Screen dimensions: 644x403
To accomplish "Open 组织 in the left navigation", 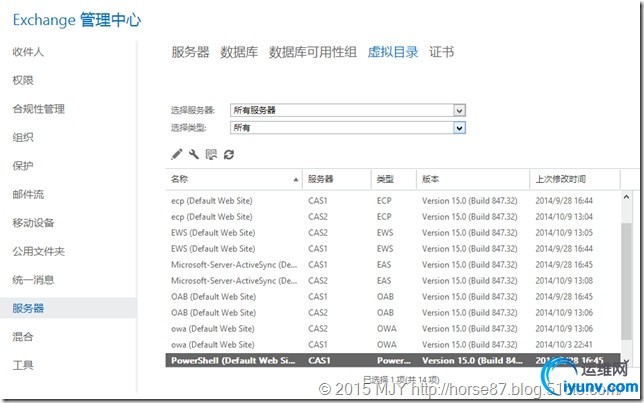I will tap(23, 137).
